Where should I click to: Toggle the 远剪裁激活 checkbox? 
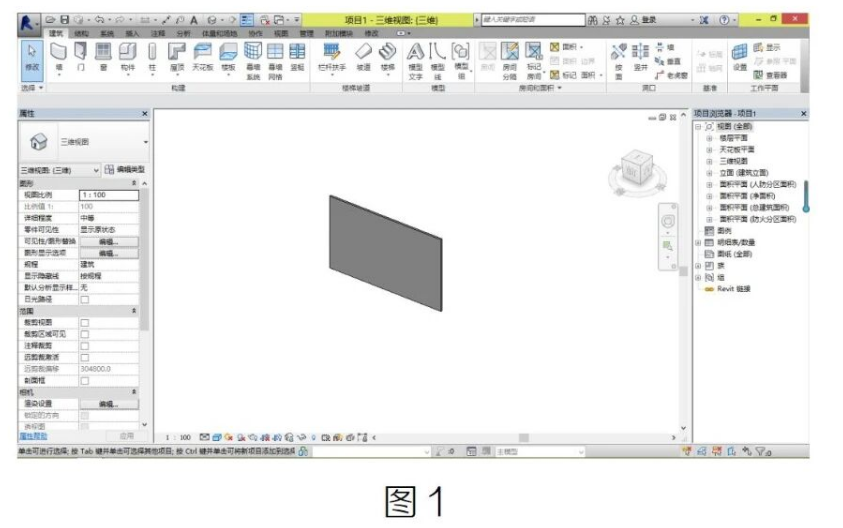click(x=85, y=358)
